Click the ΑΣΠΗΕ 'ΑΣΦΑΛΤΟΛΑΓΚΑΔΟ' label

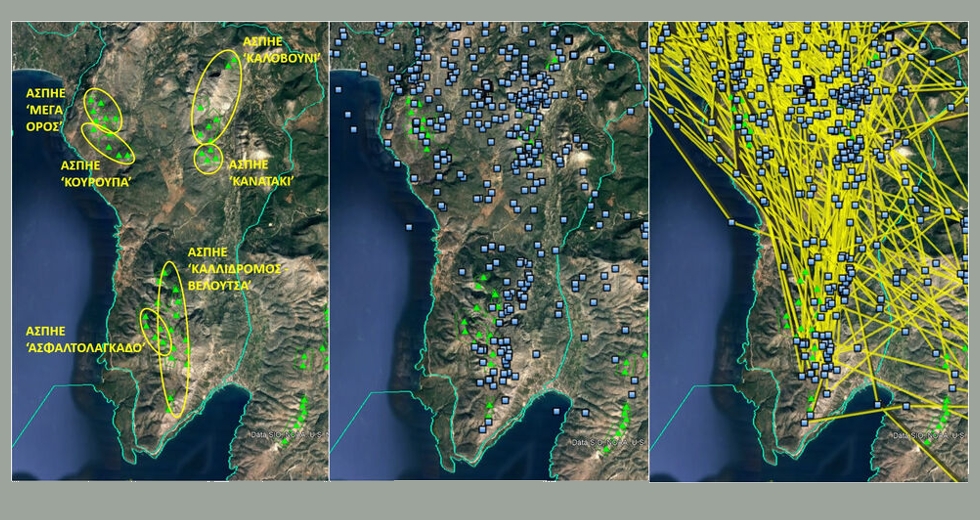point(86,340)
